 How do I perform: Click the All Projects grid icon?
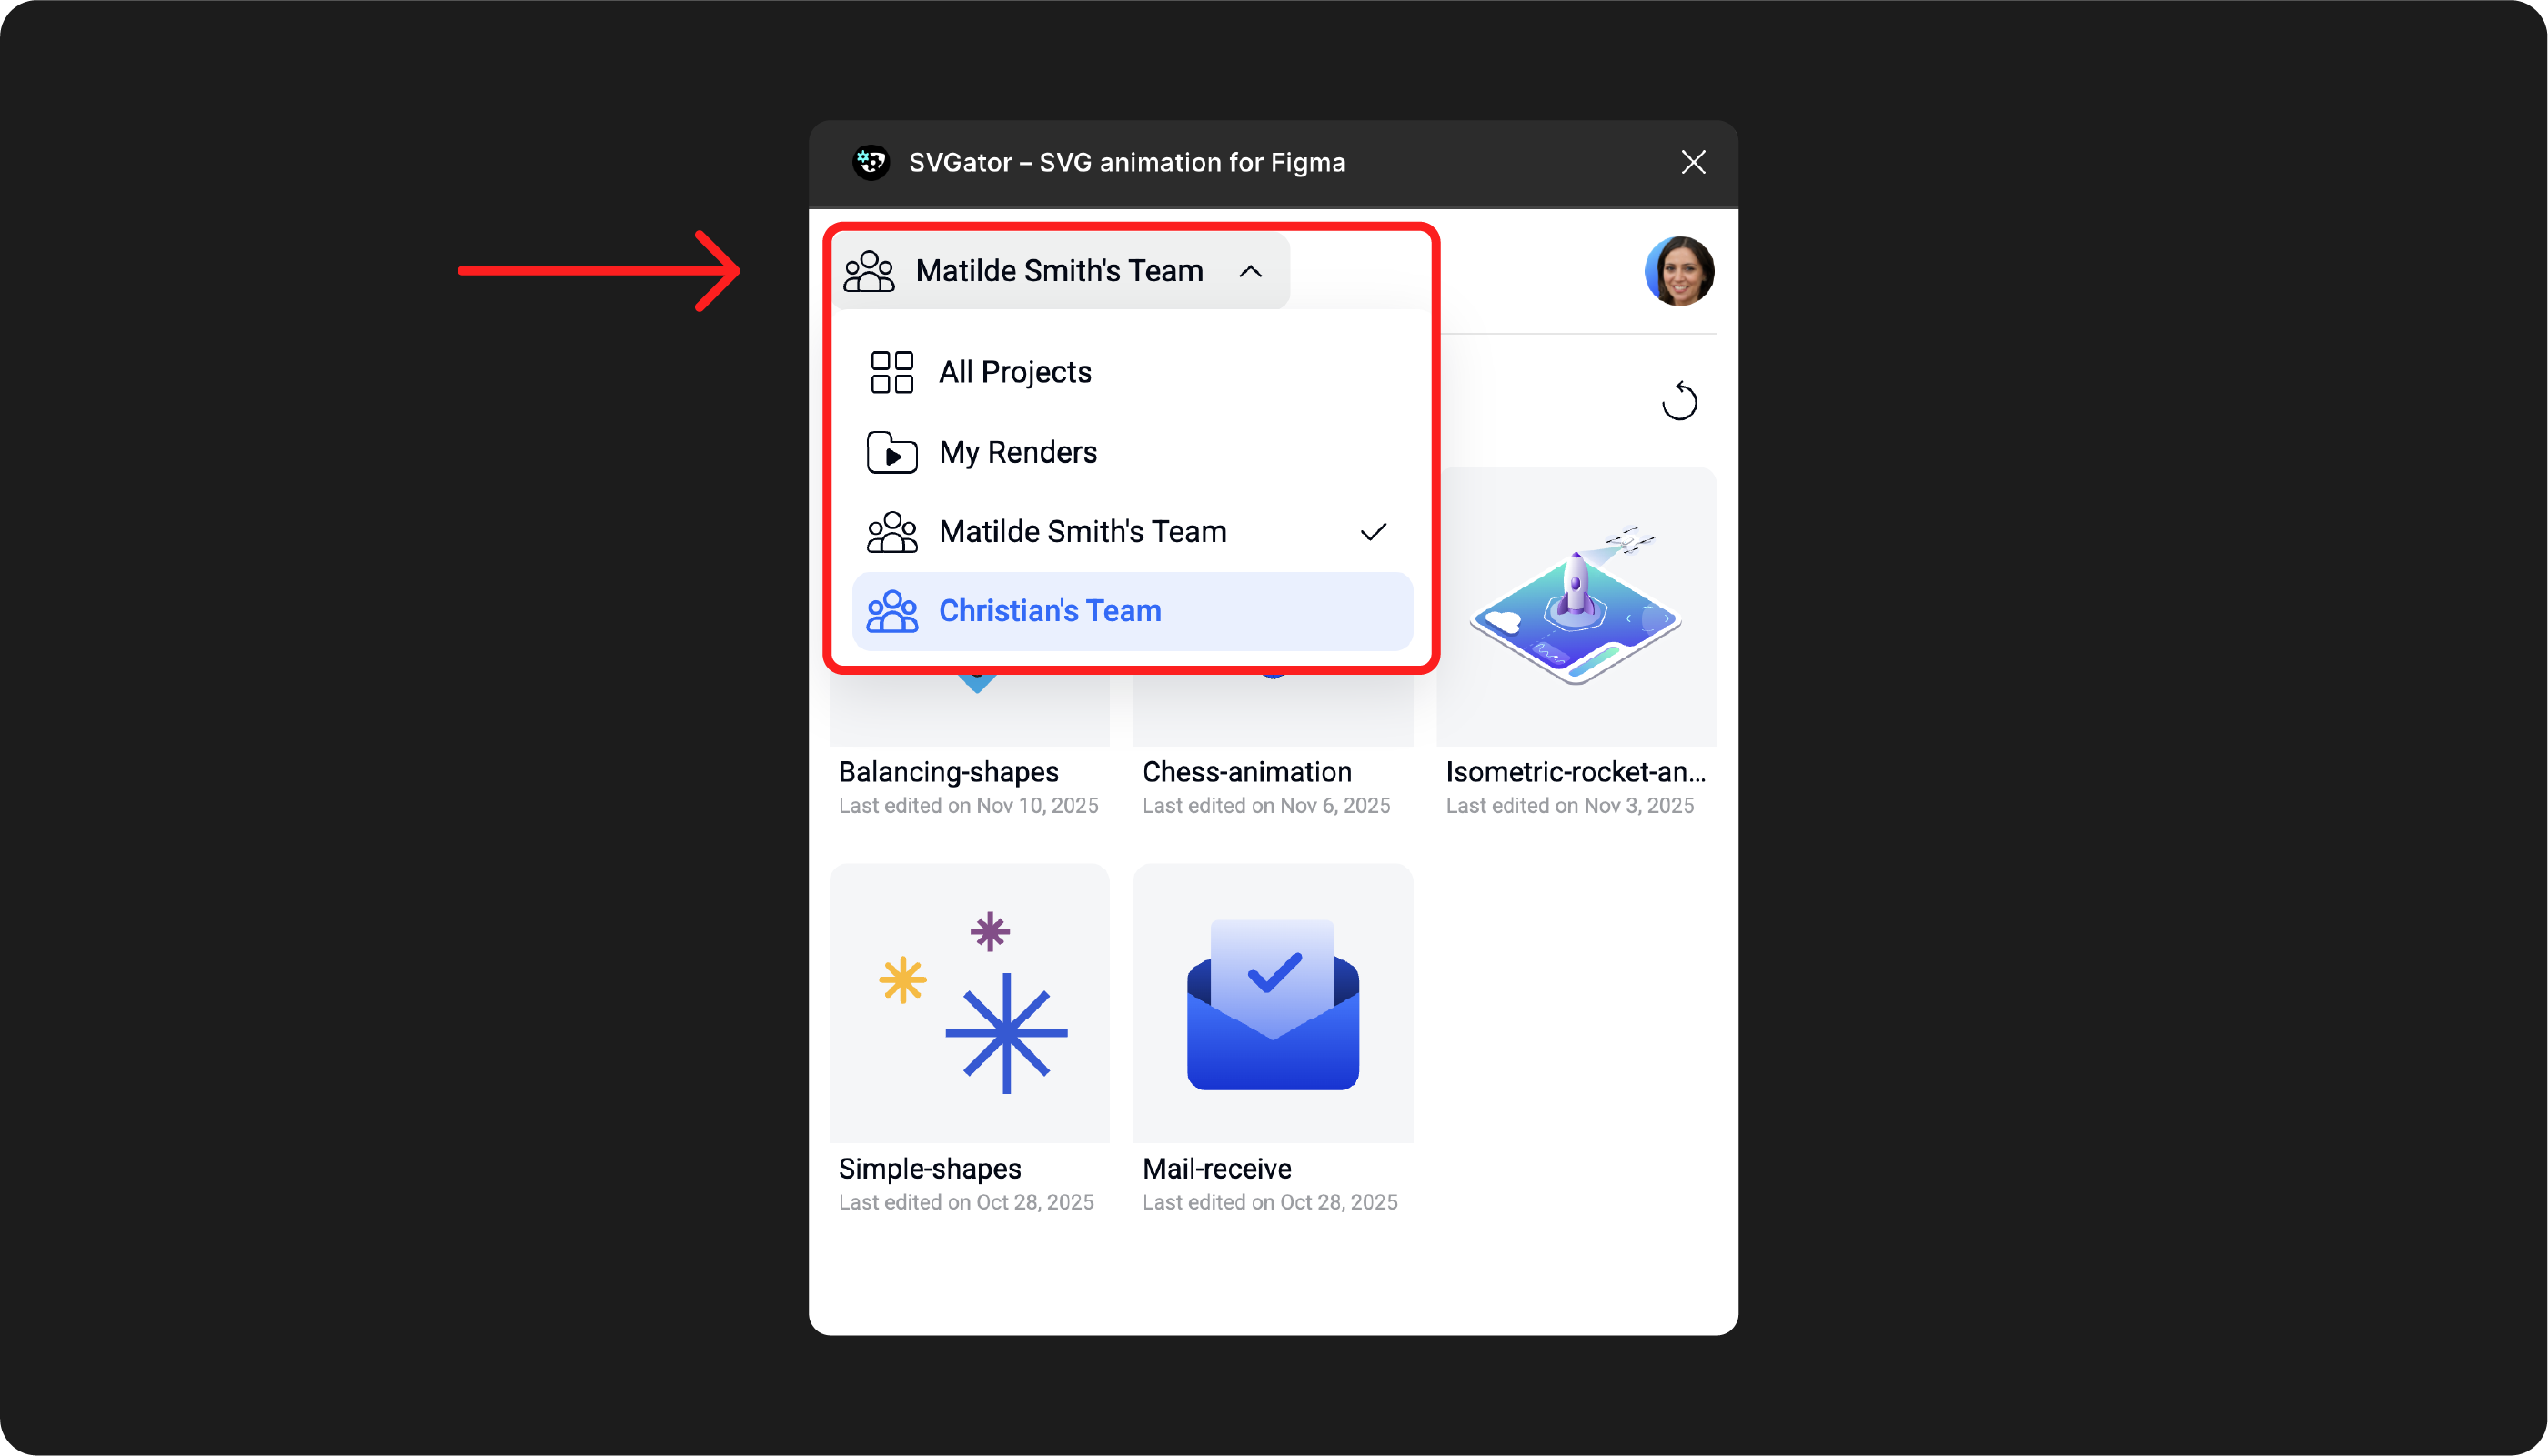pyautogui.click(x=891, y=372)
